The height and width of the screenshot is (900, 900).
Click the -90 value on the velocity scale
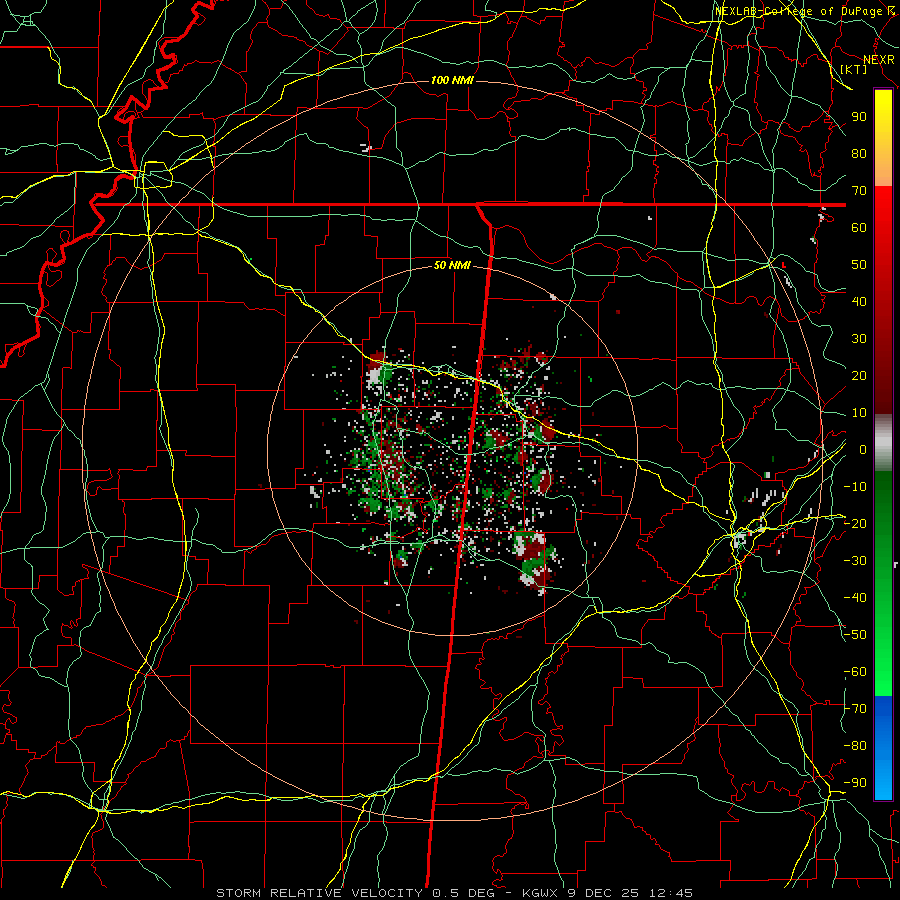(x=855, y=783)
